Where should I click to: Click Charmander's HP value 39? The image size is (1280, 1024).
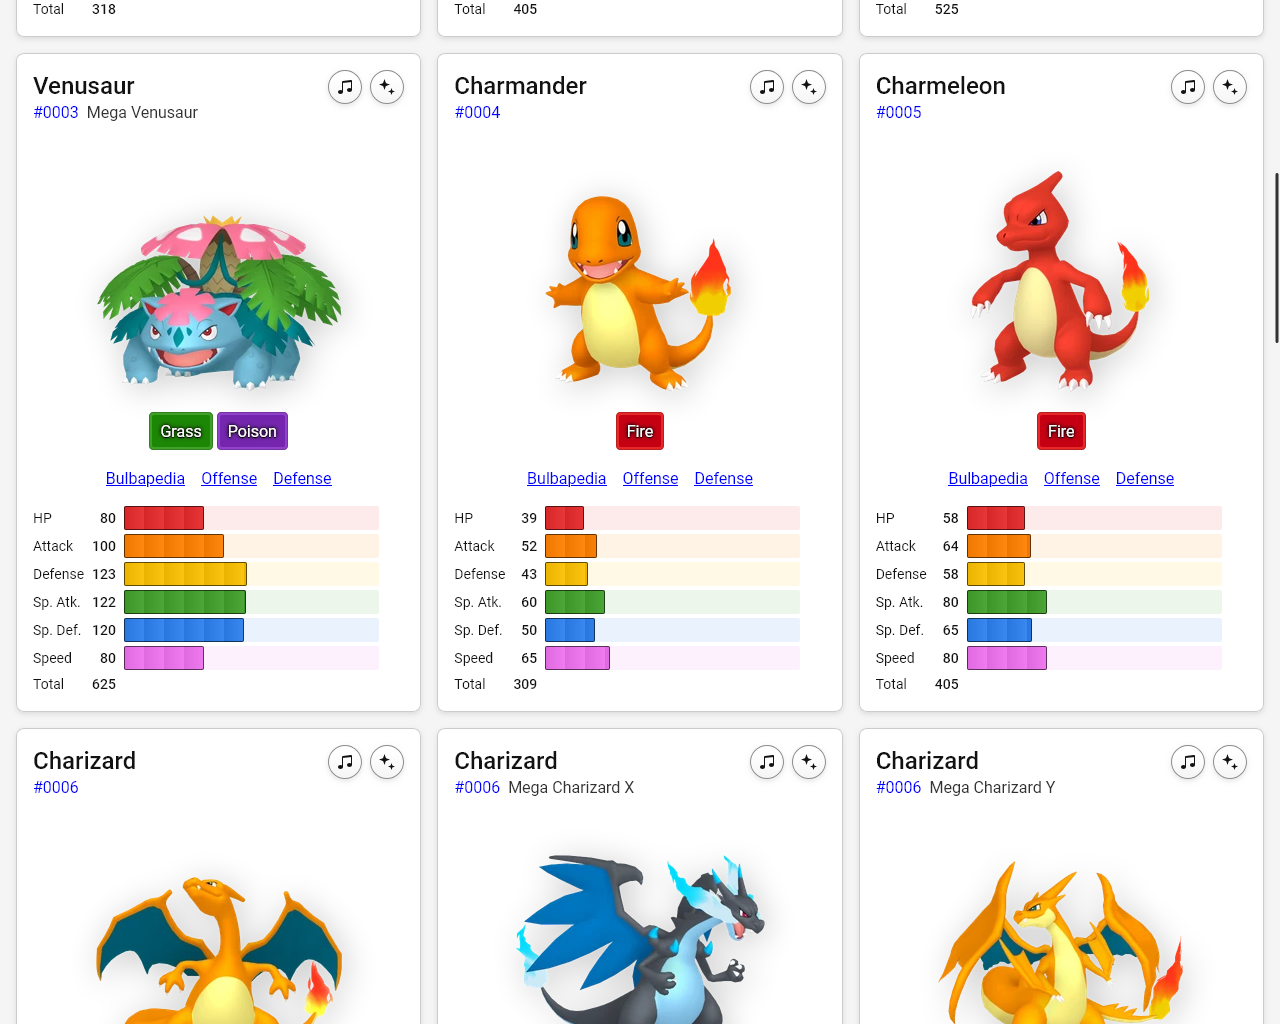[x=529, y=518]
